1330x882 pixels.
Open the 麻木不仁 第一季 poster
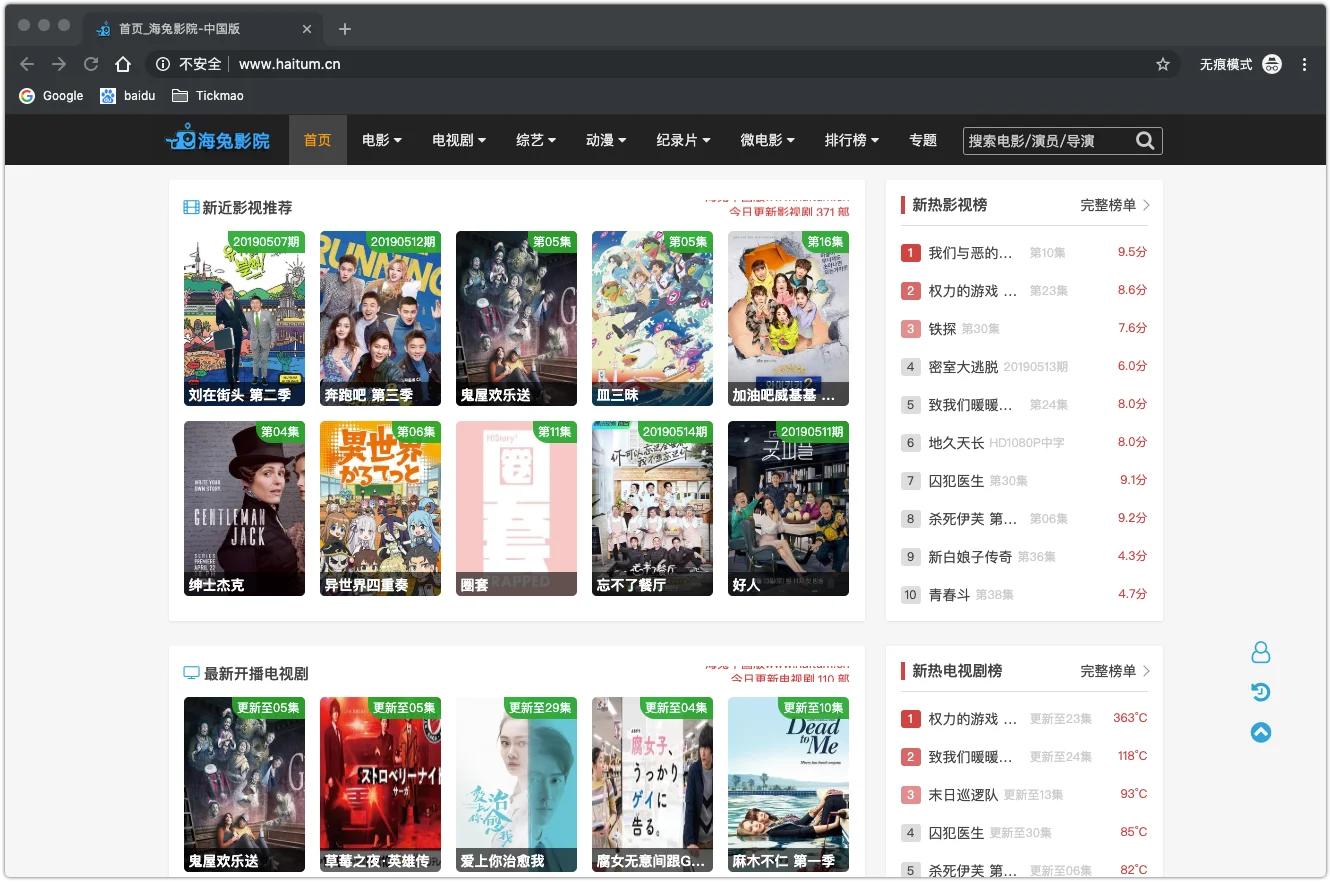pyautogui.click(x=788, y=784)
